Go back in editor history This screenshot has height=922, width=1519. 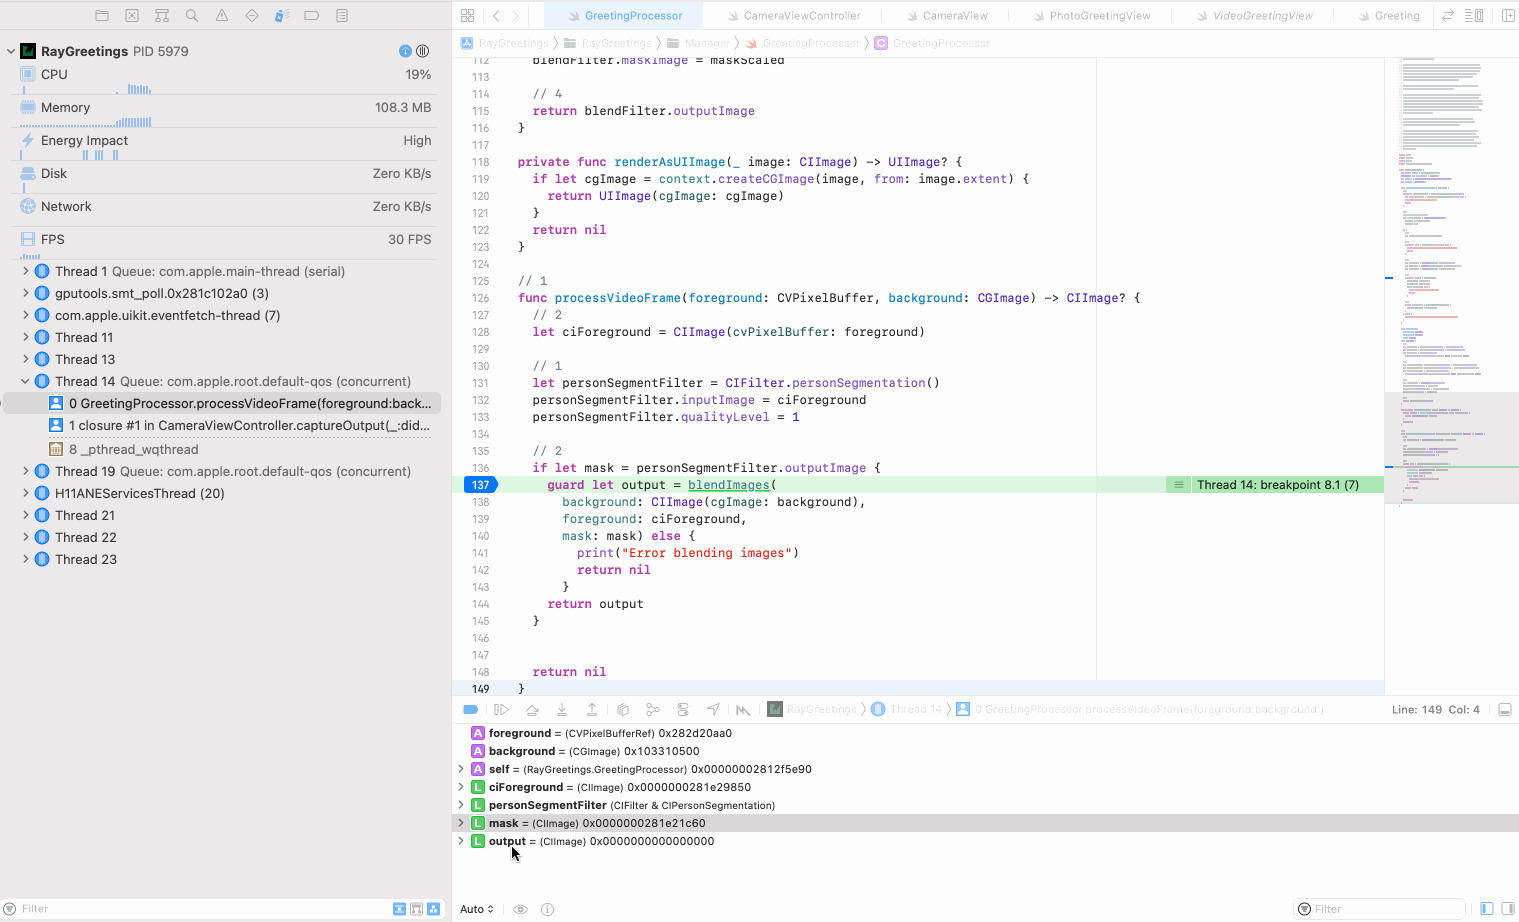pos(496,16)
